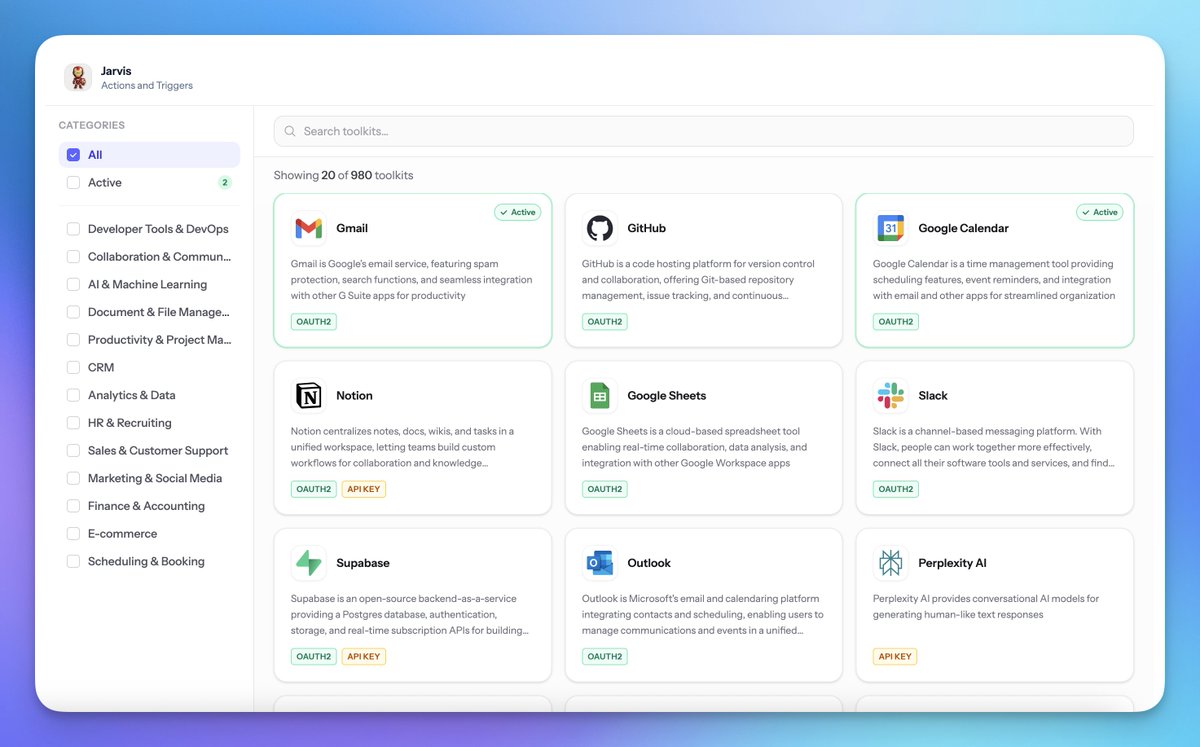This screenshot has width=1200, height=747.
Task: Check the Scheduling & Booking checkbox
Action: (73, 562)
